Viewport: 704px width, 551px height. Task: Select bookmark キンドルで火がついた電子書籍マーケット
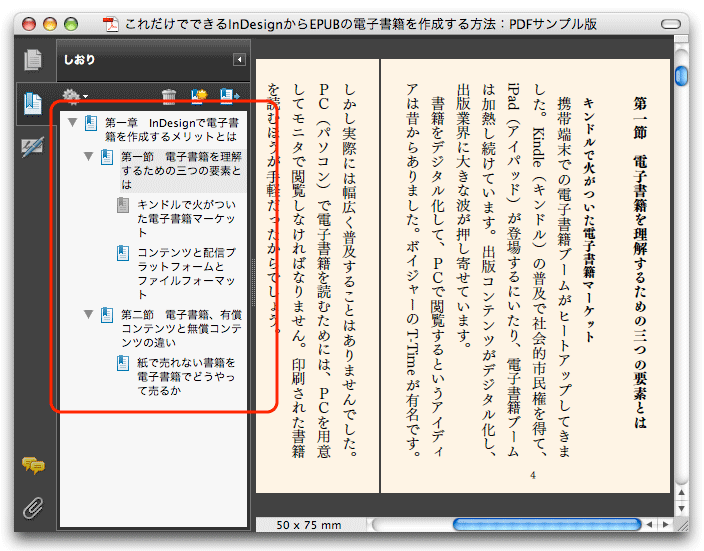(x=186, y=218)
